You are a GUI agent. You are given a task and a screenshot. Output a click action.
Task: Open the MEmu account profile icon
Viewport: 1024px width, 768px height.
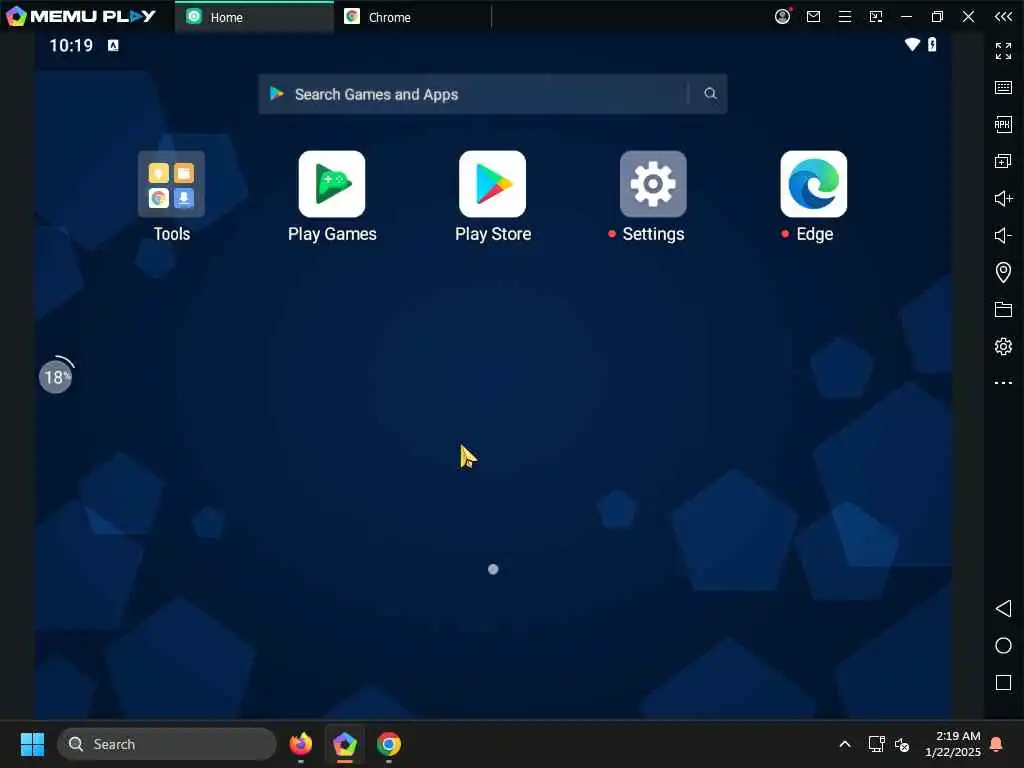pos(782,16)
